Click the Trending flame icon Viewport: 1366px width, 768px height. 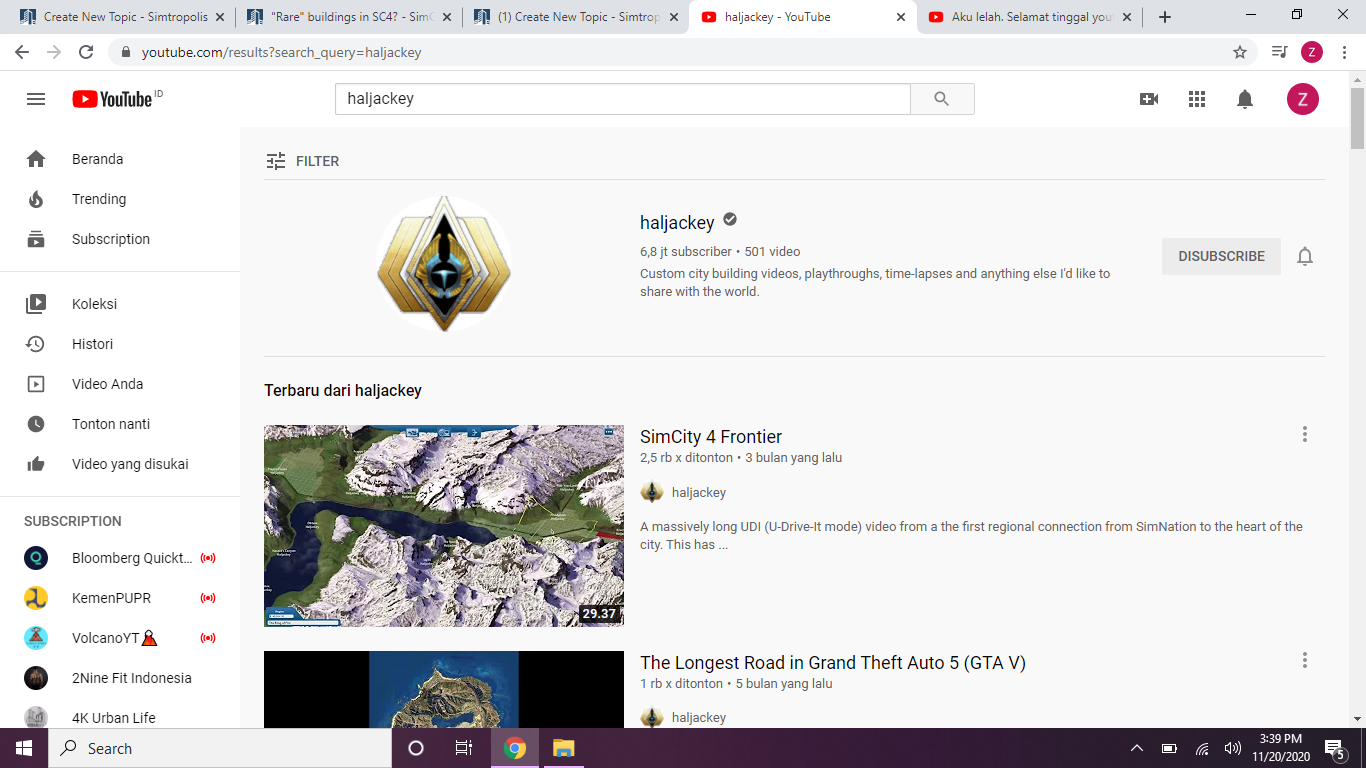click(36, 199)
